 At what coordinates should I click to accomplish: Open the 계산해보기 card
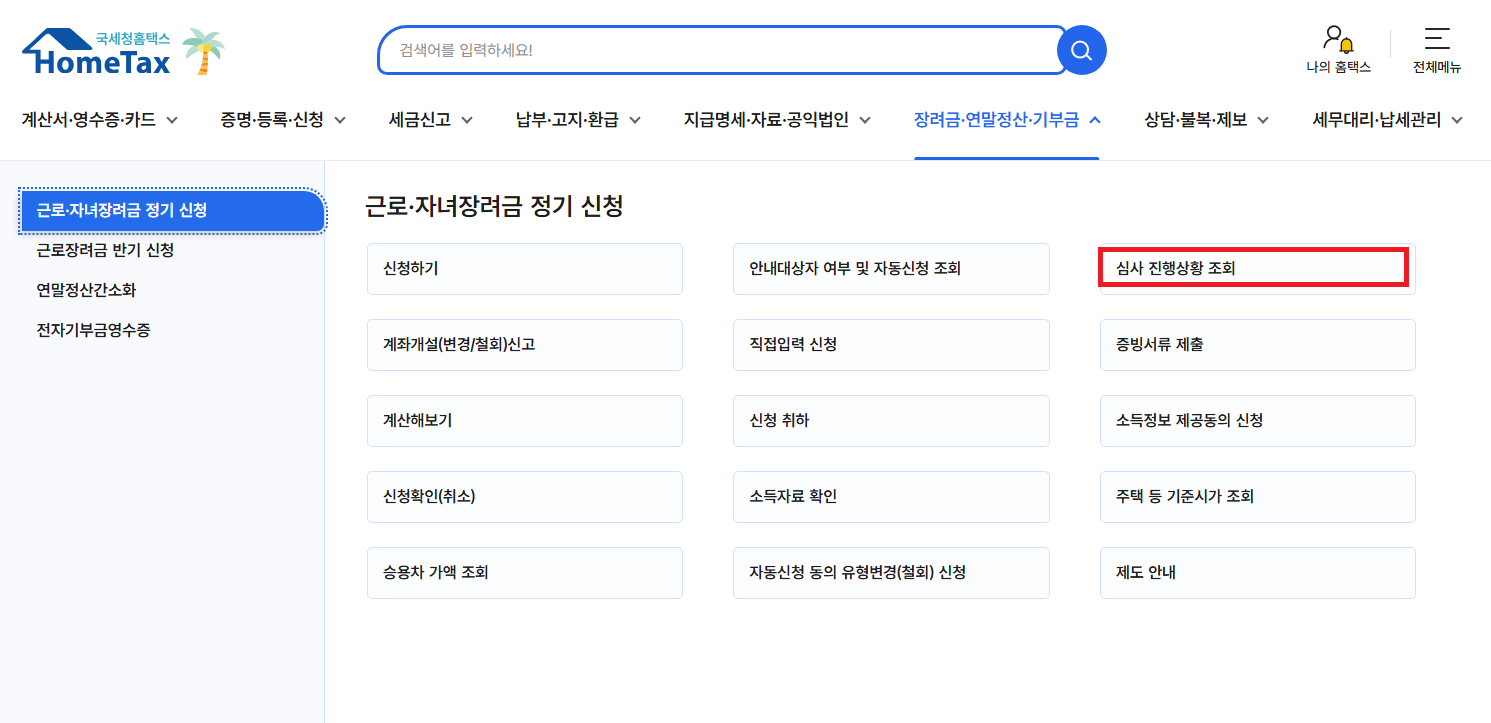[x=525, y=420]
